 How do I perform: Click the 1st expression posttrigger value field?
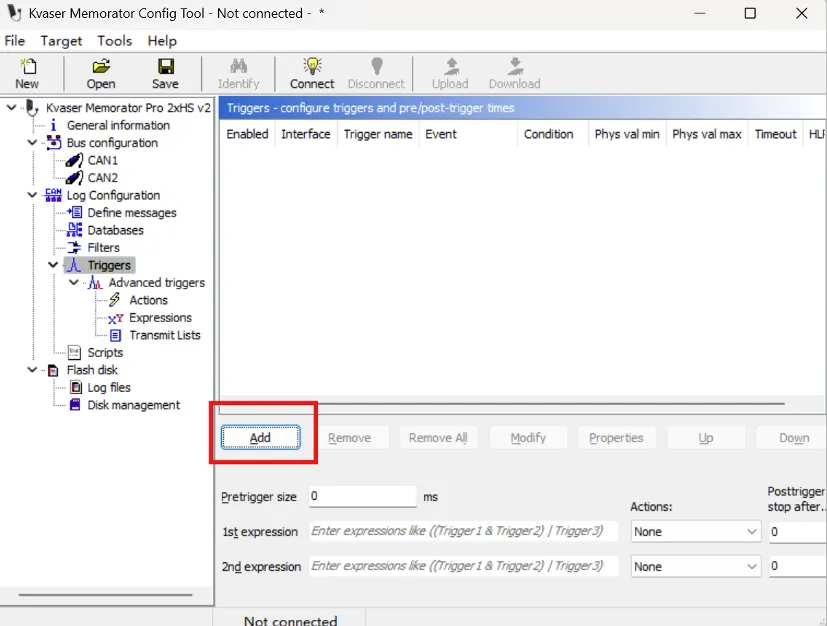[x=798, y=532]
